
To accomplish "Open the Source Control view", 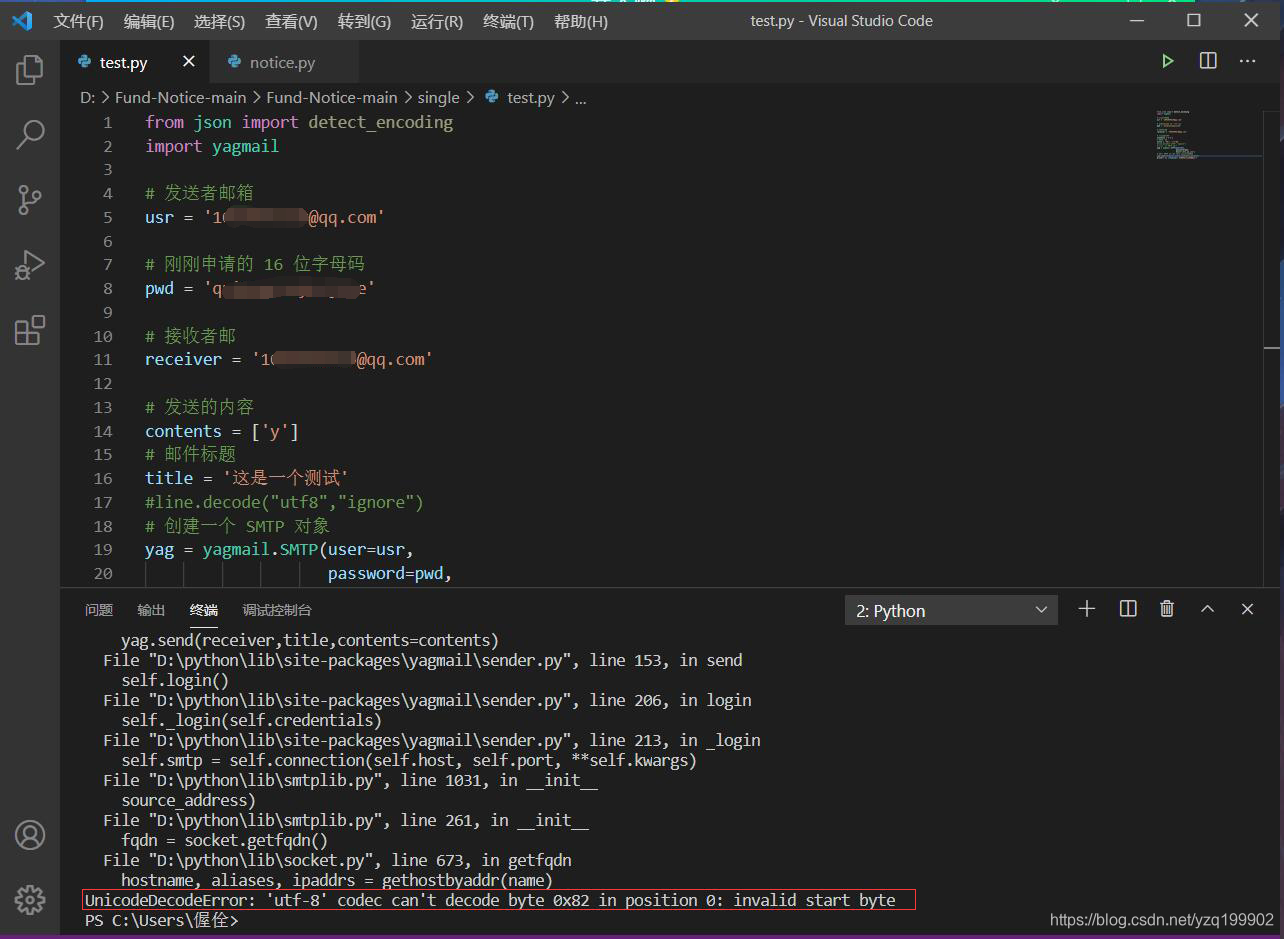I will click(x=30, y=200).
